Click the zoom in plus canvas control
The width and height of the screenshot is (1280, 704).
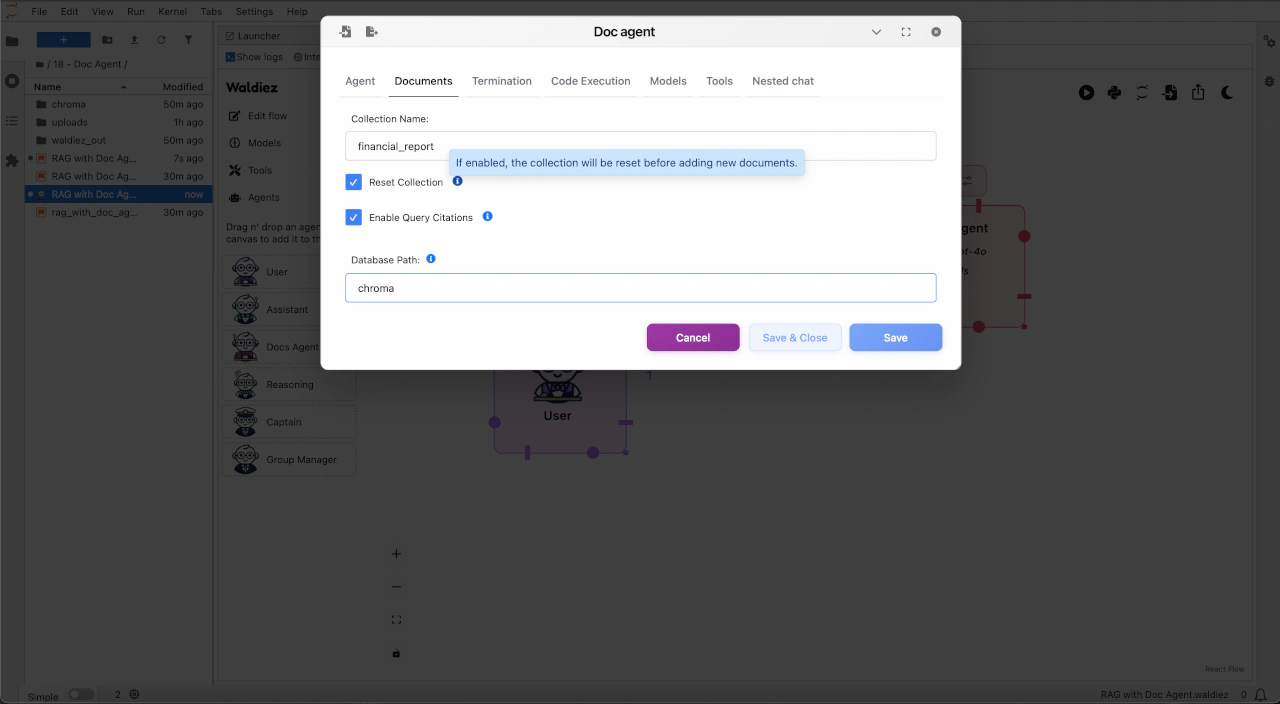click(396, 554)
